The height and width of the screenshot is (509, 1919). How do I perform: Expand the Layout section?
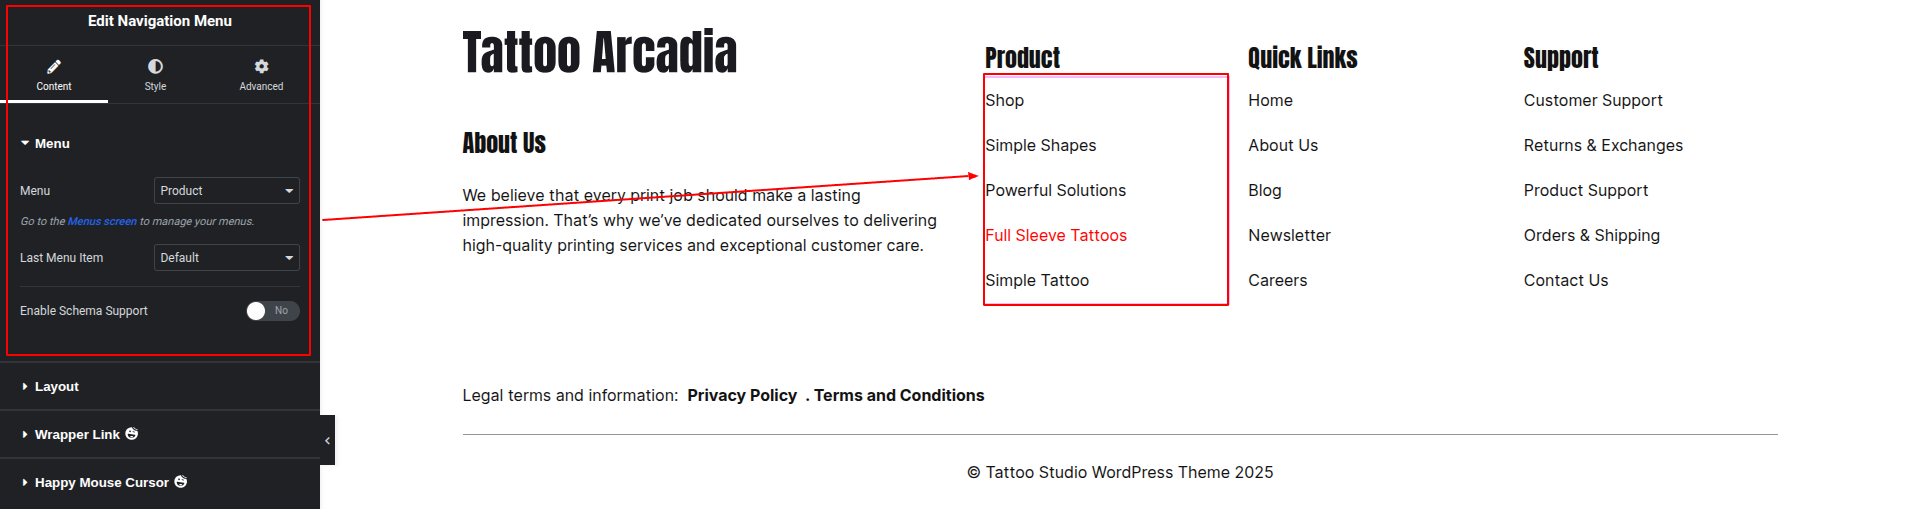click(57, 387)
